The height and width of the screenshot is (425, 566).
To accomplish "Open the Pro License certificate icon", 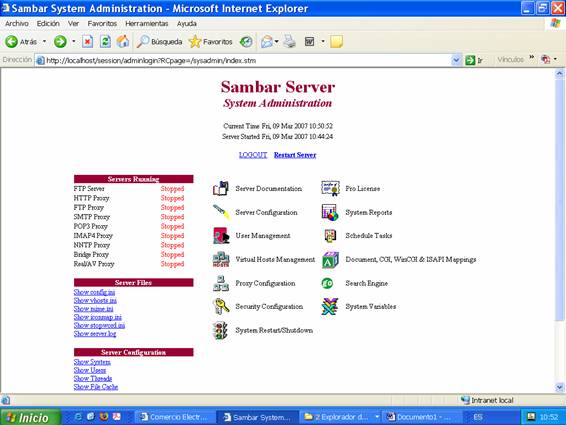I will (330, 188).
